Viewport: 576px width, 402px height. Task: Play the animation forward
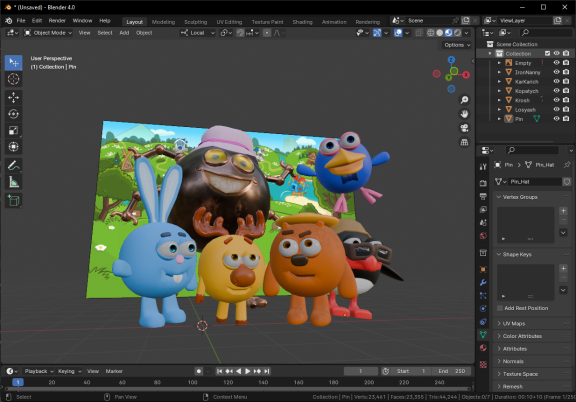click(x=248, y=371)
